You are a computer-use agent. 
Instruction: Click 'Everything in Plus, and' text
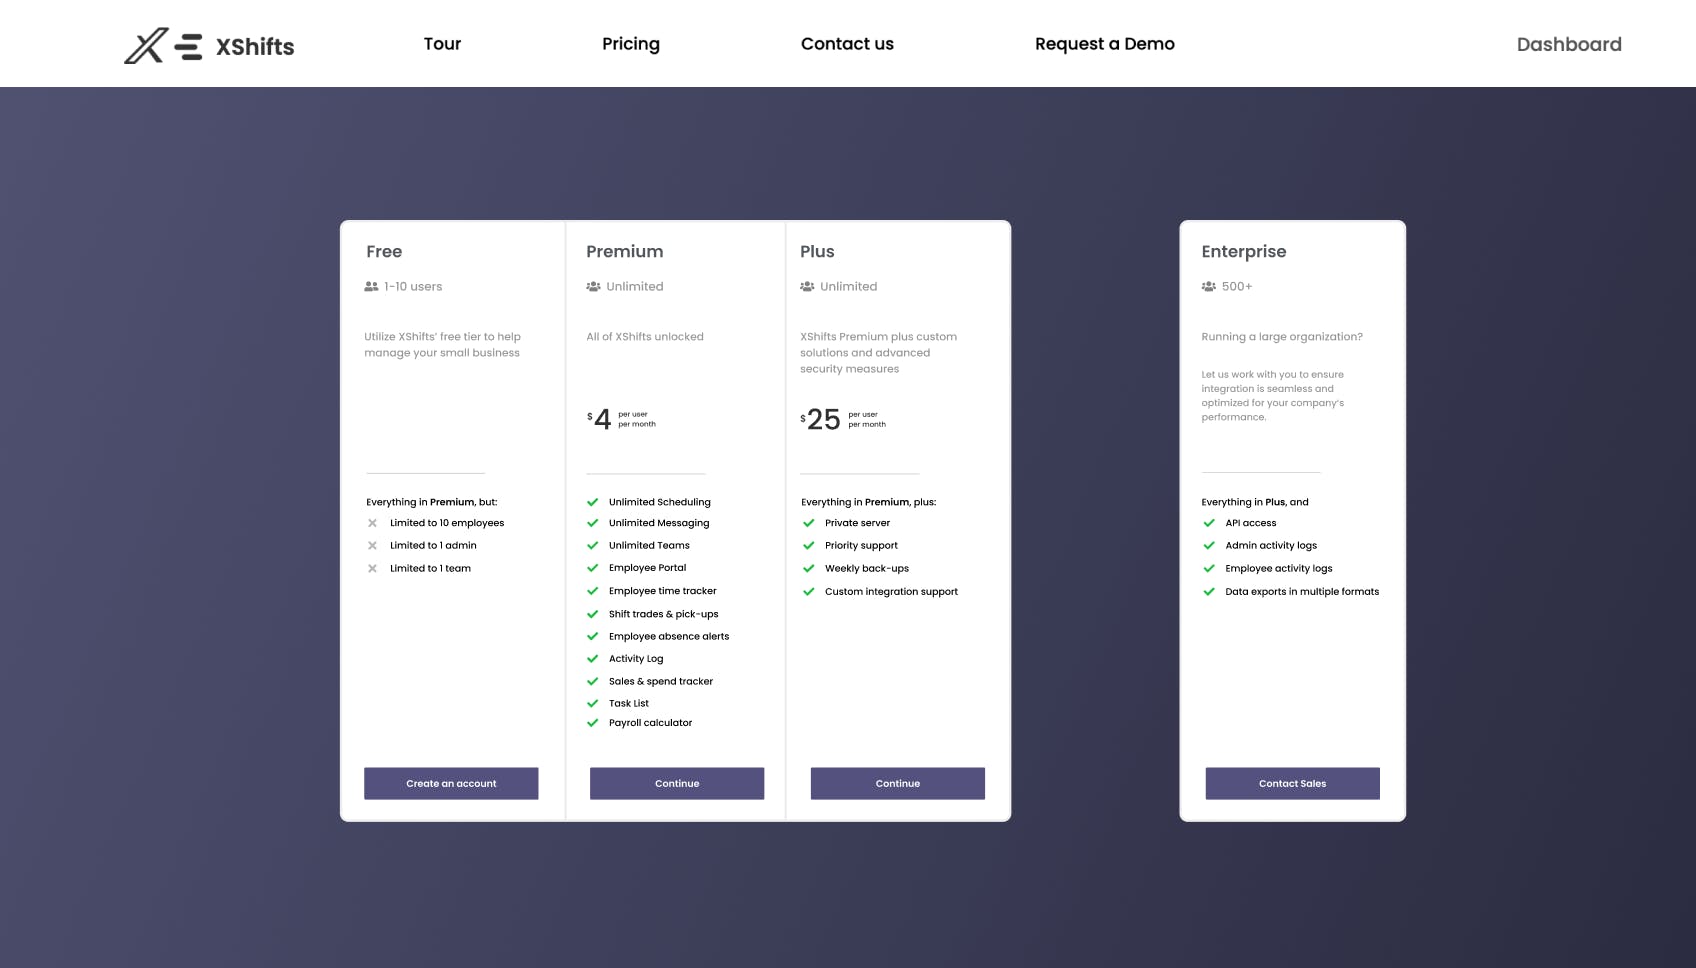click(1255, 502)
